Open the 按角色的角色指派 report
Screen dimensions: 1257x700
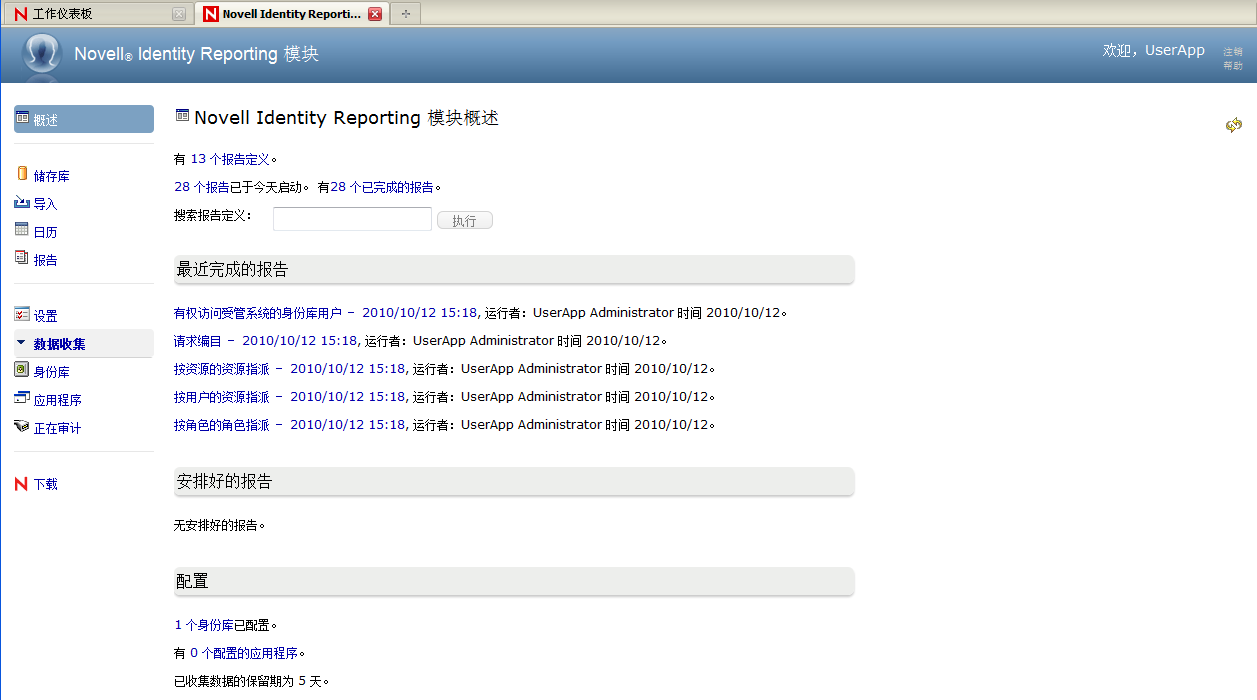(x=289, y=425)
